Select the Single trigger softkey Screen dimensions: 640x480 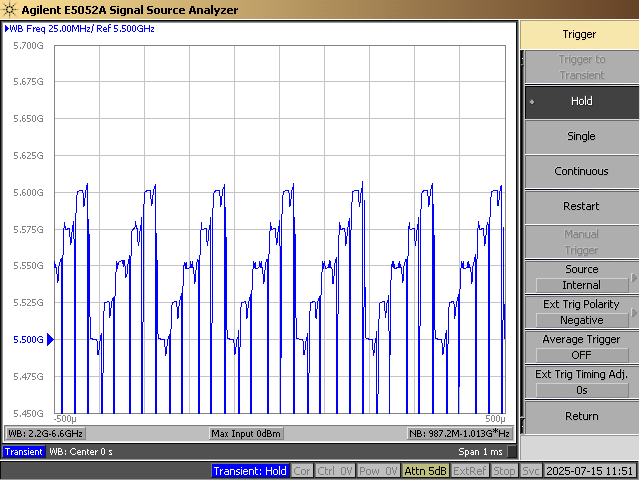tap(581, 137)
